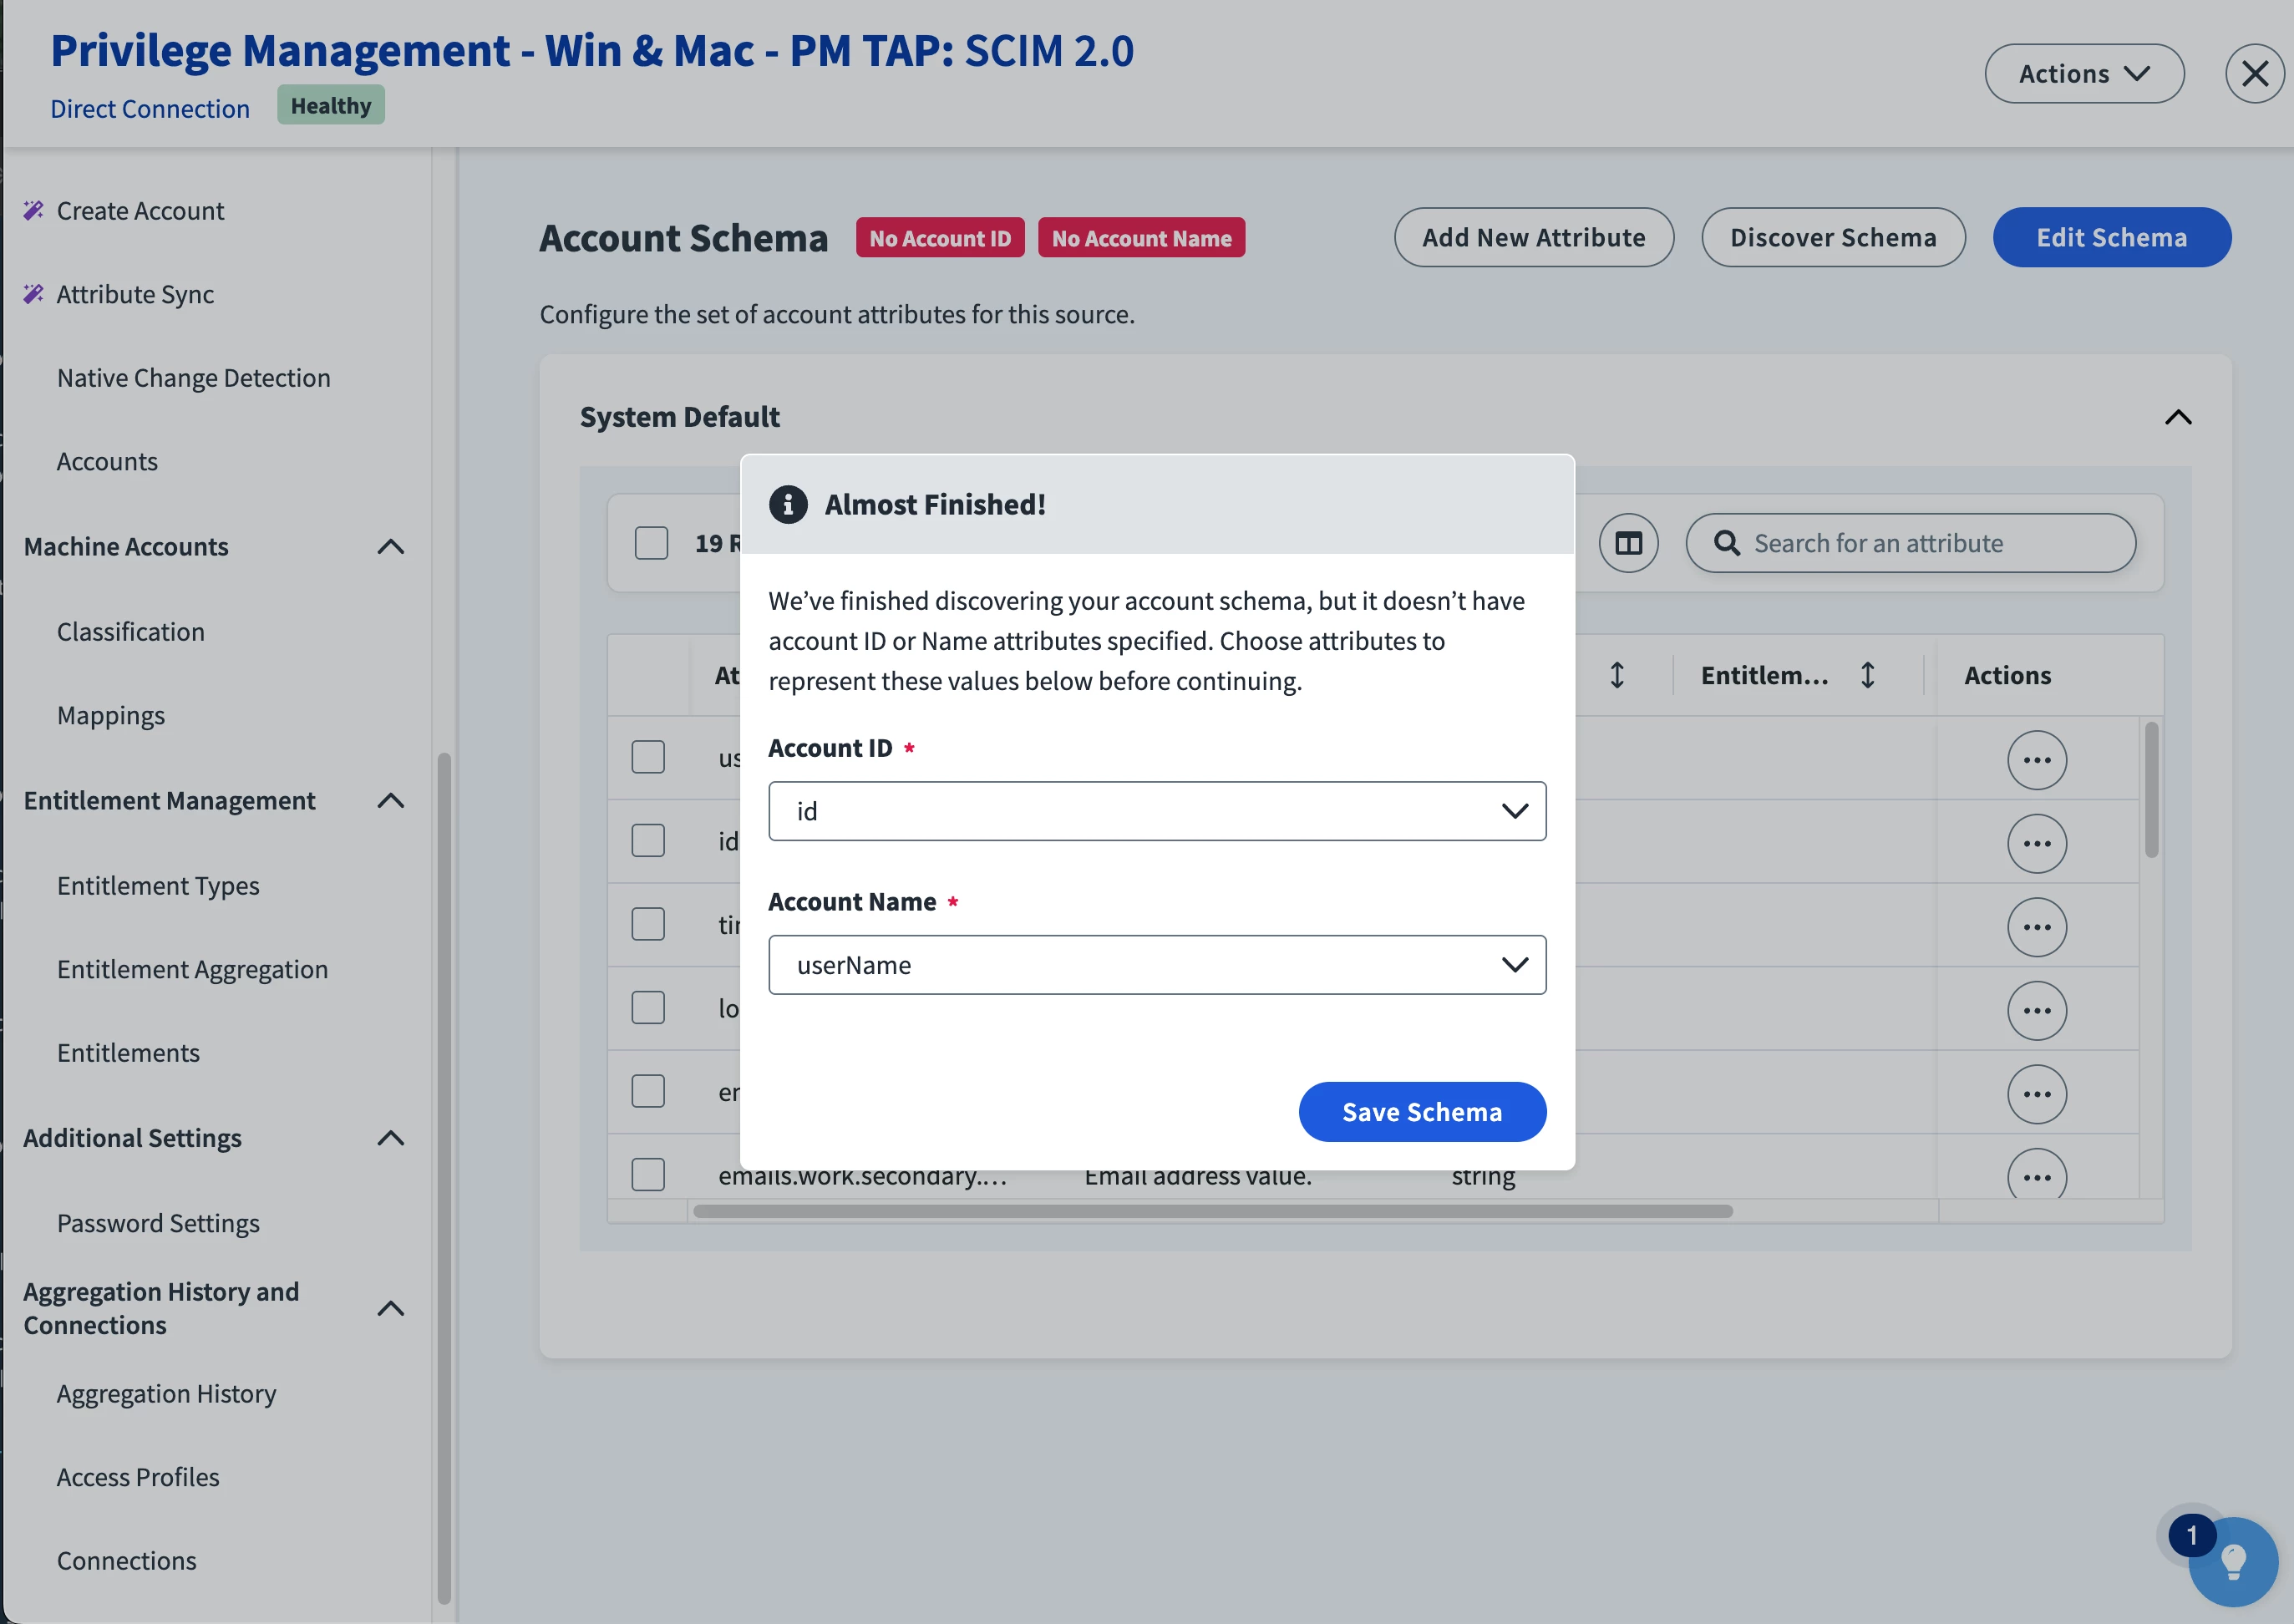
Task: Open Aggregation History
Action: point(166,1394)
